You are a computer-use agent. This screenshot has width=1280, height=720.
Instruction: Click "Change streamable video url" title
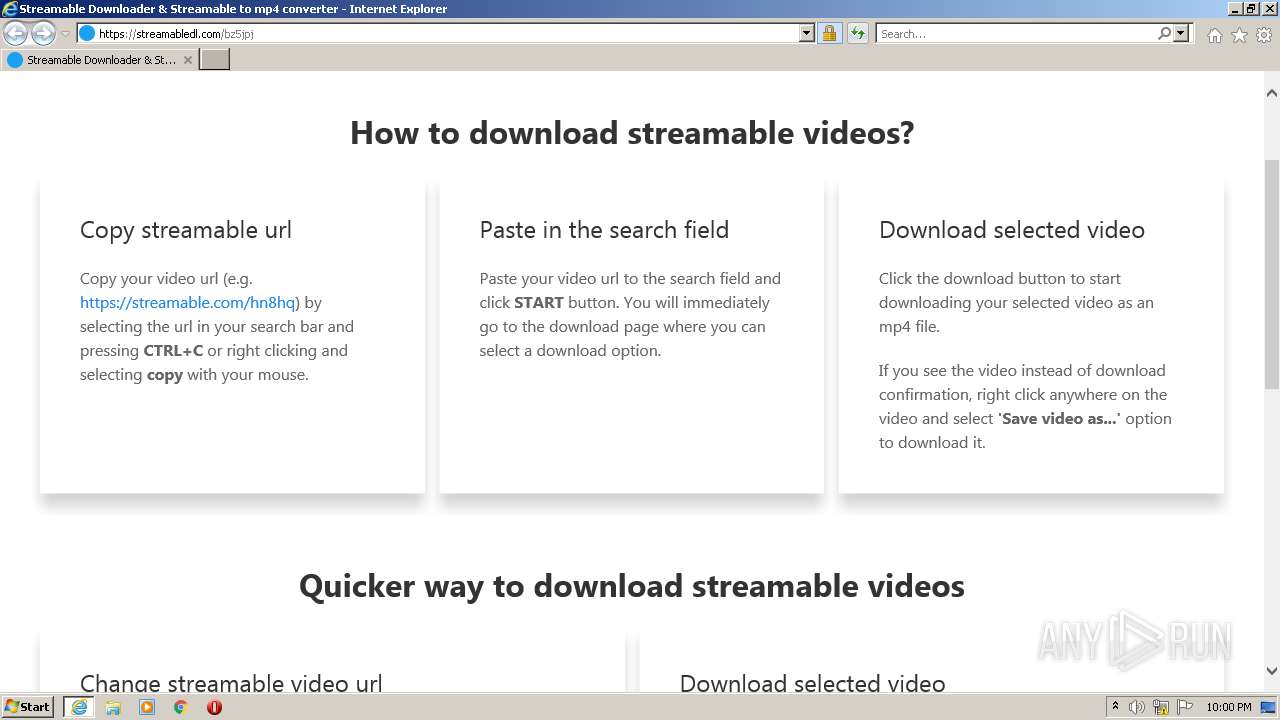click(x=231, y=684)
